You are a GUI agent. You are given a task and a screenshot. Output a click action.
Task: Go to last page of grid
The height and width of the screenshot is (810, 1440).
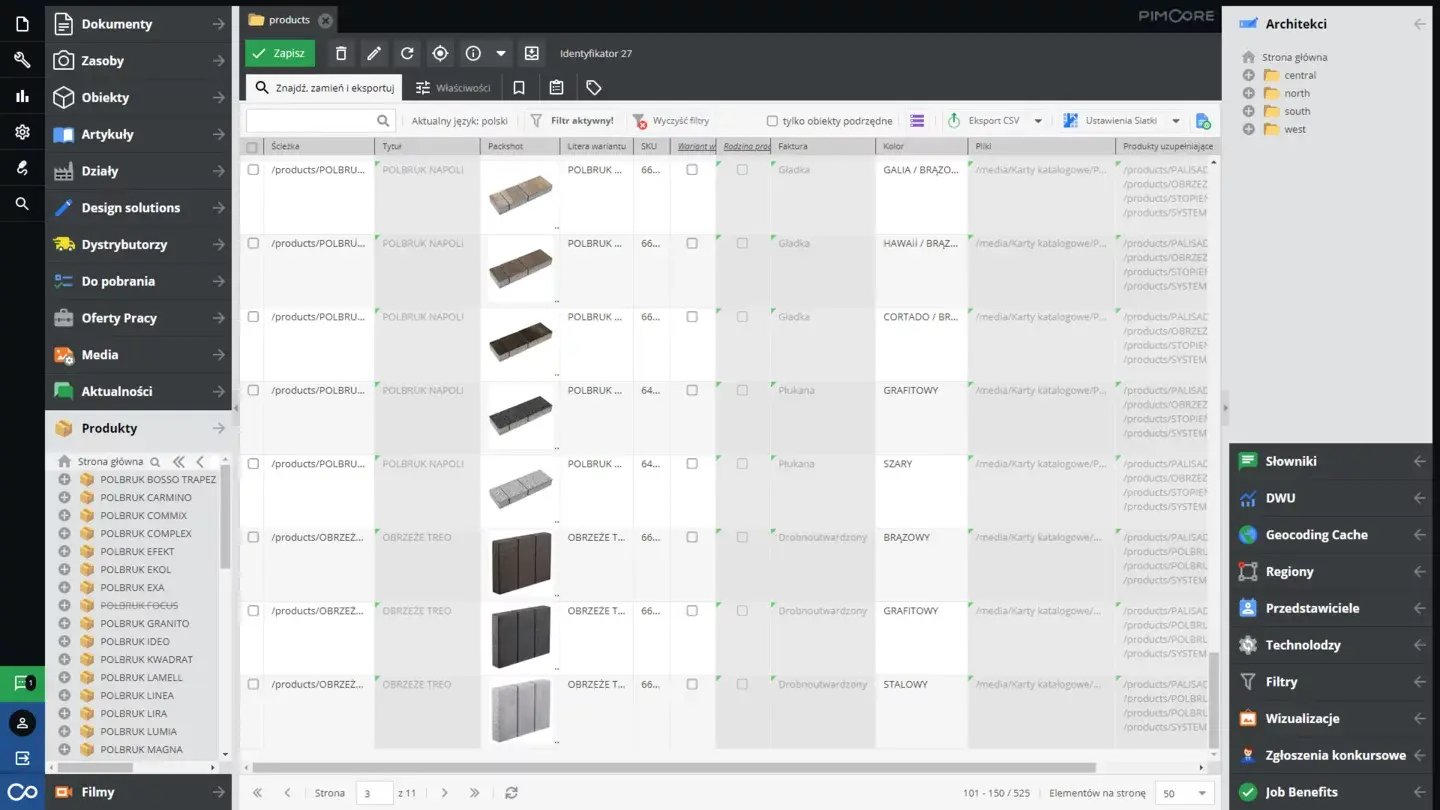click(475, 793)
